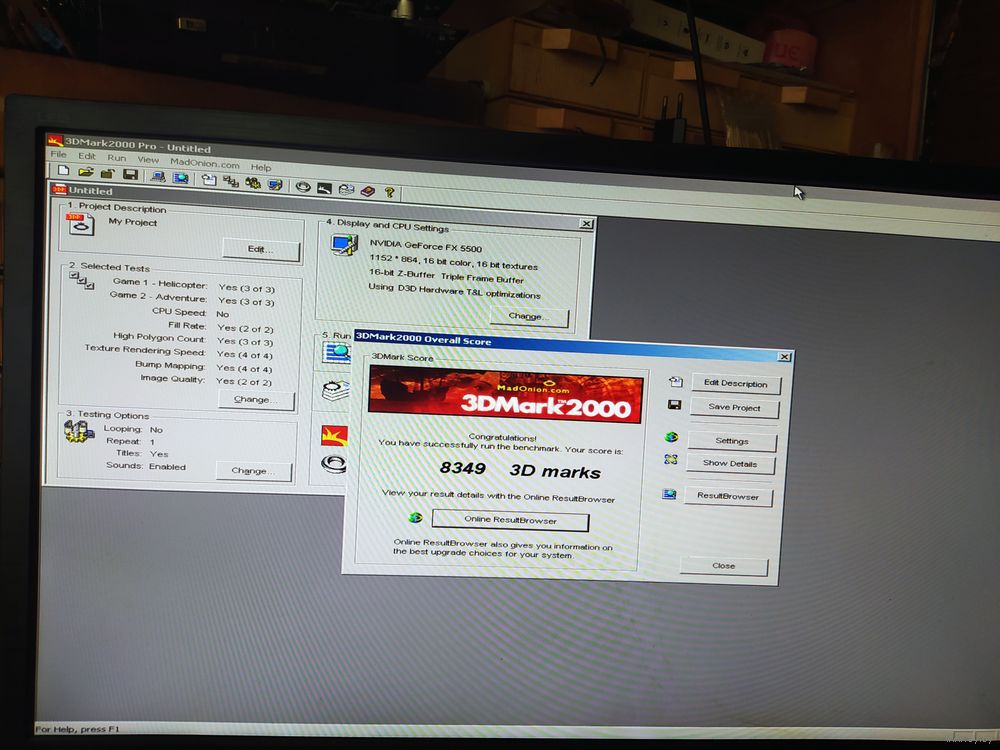The image size is (1000, 750).
Task: Click Change... under Testing Options
Action: [x=253, y=471]
